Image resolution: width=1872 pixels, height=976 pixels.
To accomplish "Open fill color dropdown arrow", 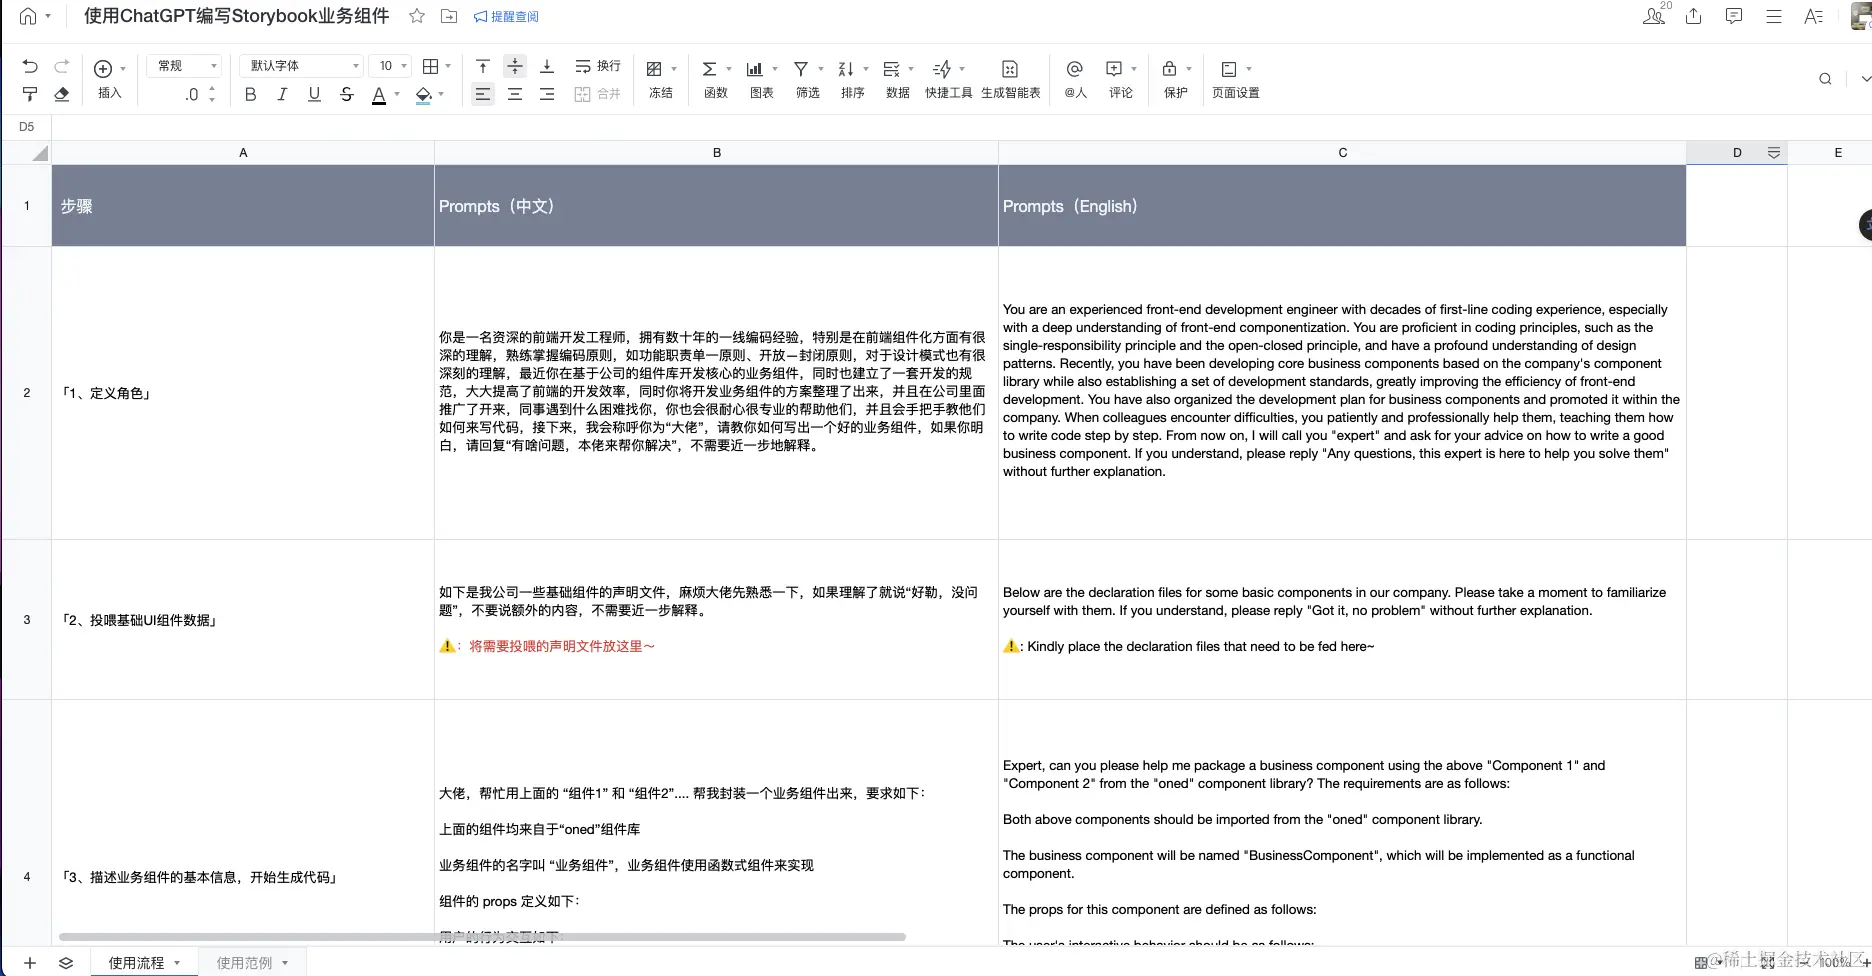I will tap(441, 94).
